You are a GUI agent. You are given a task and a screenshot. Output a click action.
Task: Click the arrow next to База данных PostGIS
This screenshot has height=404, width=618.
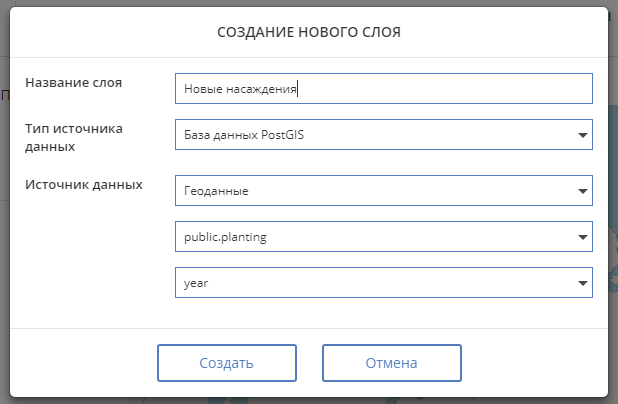[582, 135]
